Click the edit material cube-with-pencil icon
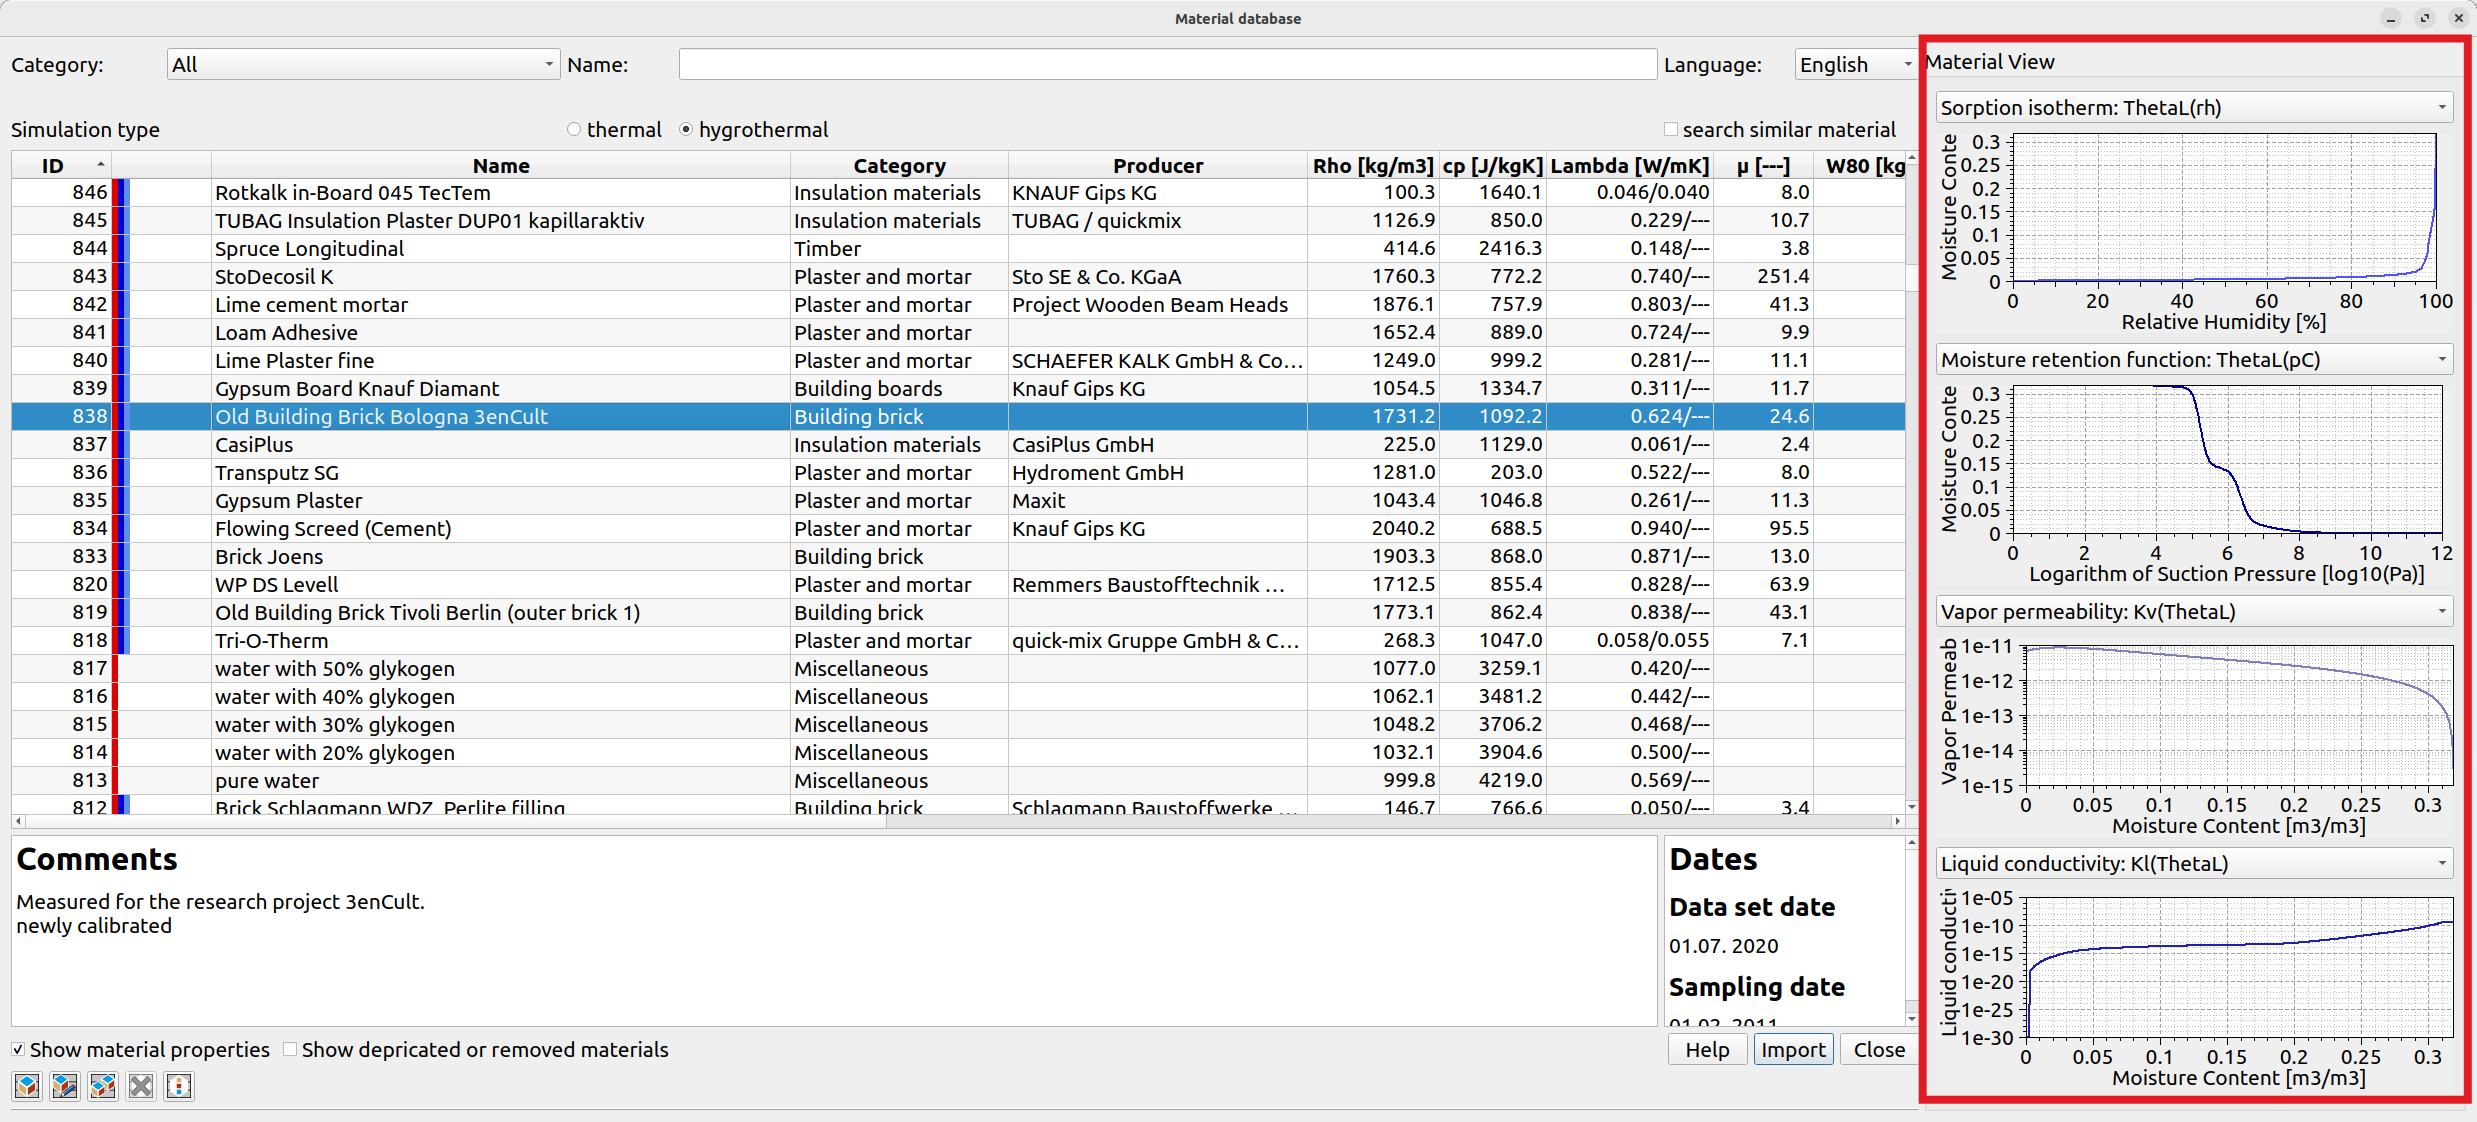 point(65,1086)
